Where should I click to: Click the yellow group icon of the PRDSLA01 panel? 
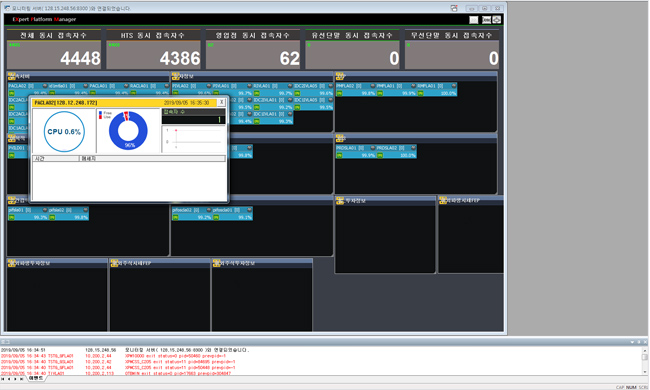340,138
